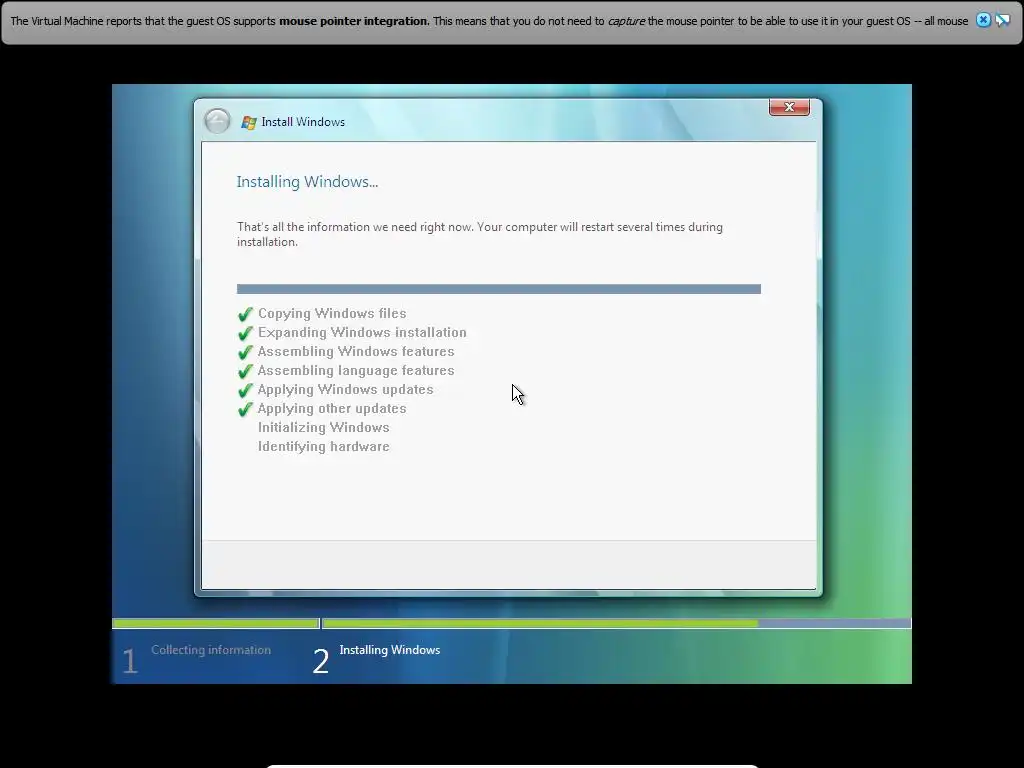The height and width of the screenshot is (768, 1024).
Task: Click the installation progress bar in dialog
Action: pos(498,289)
